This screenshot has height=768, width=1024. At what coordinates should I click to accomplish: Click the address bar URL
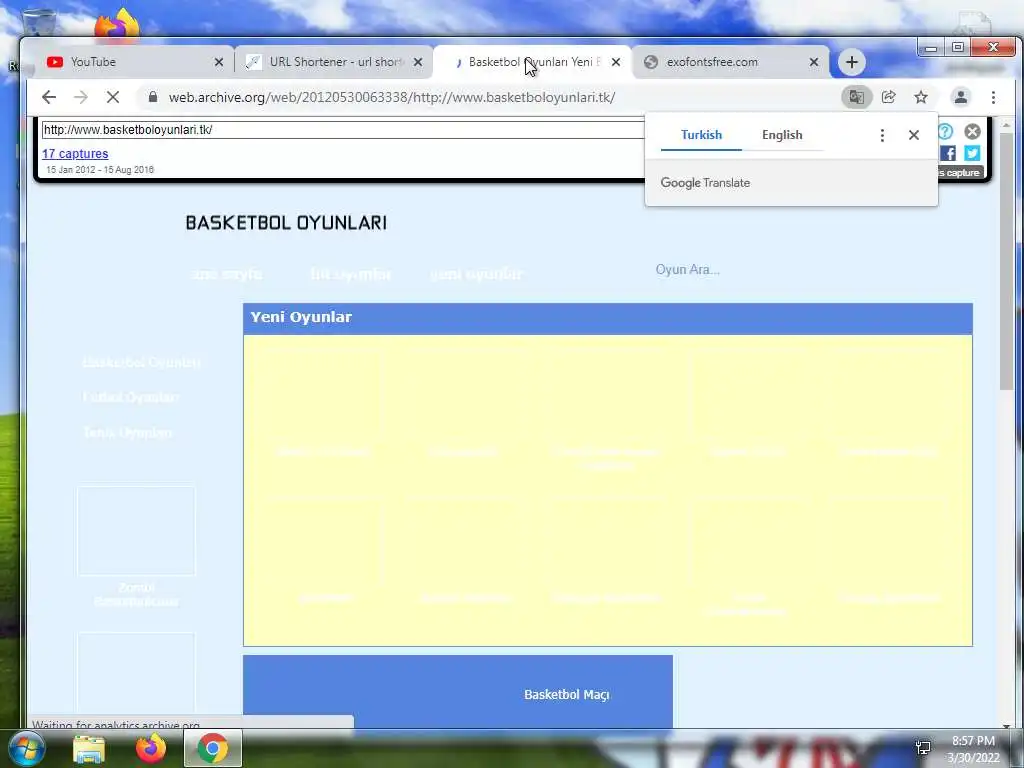(x=392, y=97)
